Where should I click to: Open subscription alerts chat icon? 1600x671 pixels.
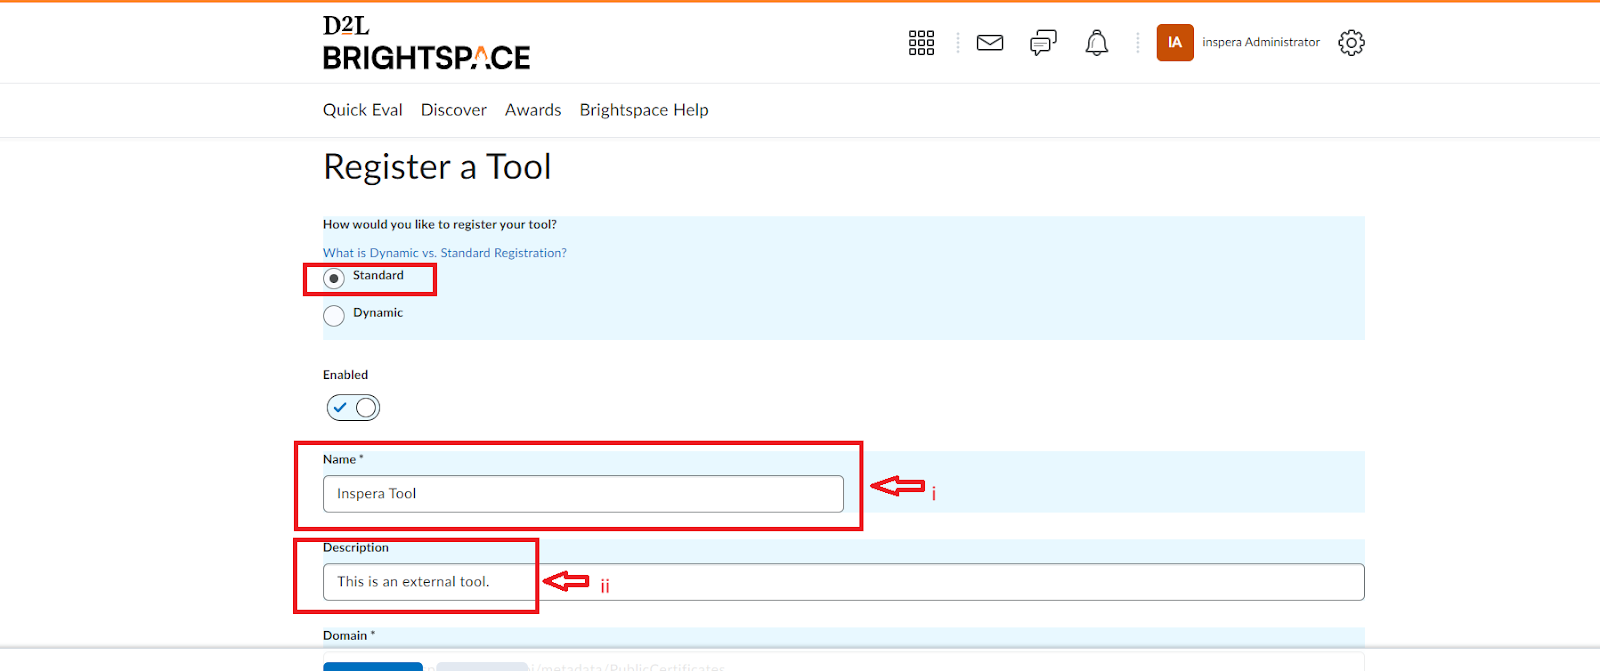[x=1043, y=42]
